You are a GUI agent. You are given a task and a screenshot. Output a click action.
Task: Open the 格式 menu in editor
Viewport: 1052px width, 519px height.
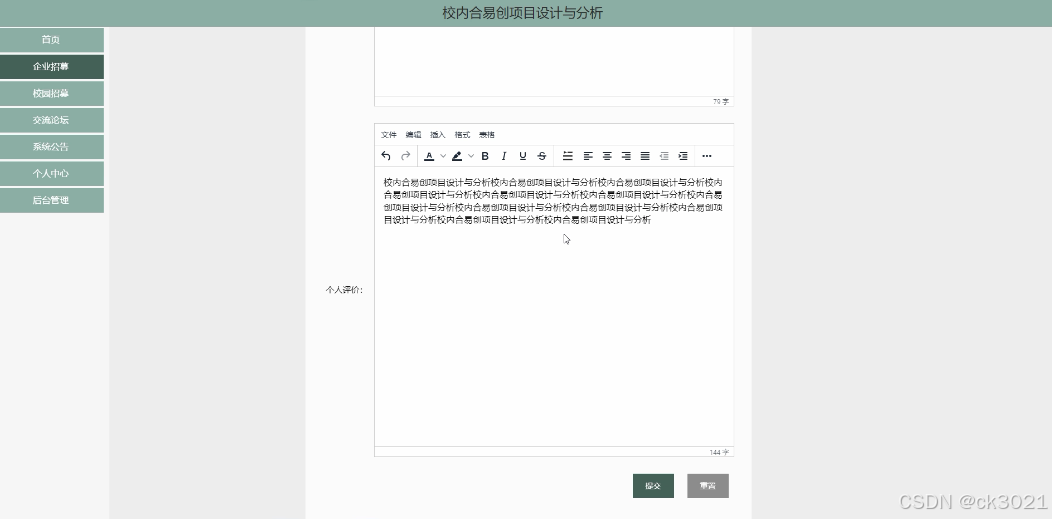click(x=462, y=135)
